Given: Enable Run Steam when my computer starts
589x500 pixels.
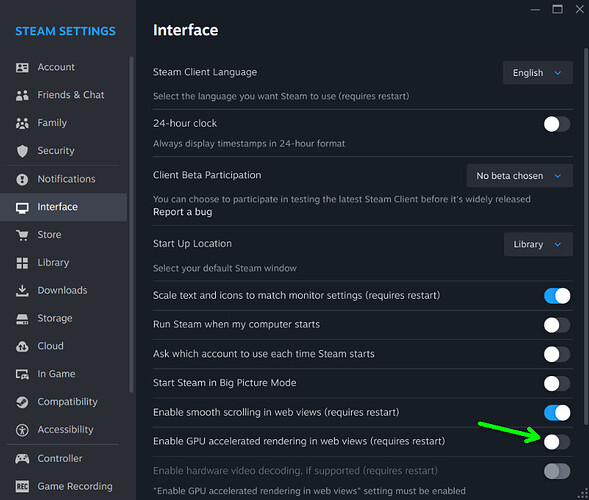Looking at the screenshot, I should point(557,325).
